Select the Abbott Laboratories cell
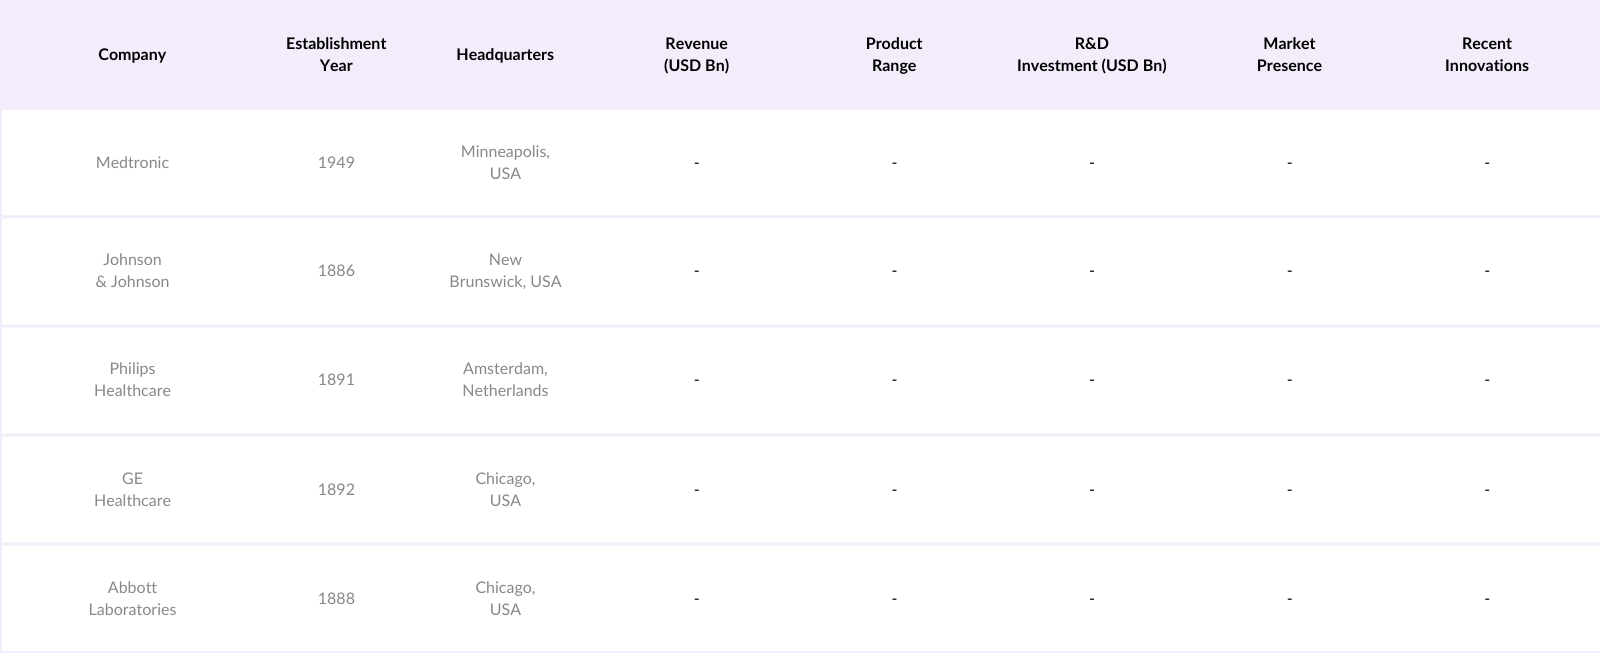Screen dimensions: 1600x653 [132, 598]
